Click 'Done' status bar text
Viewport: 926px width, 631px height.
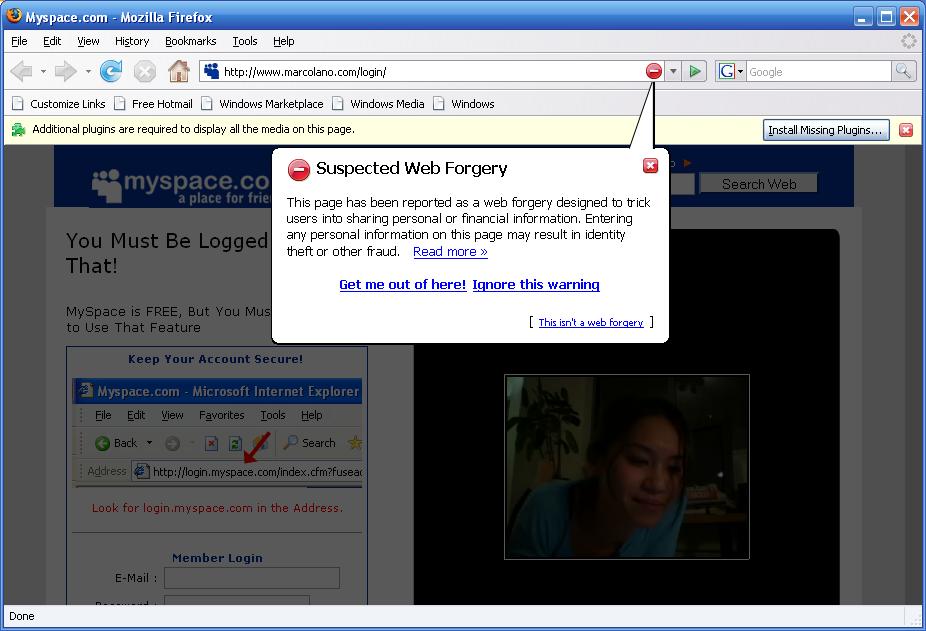pos(22,616)
